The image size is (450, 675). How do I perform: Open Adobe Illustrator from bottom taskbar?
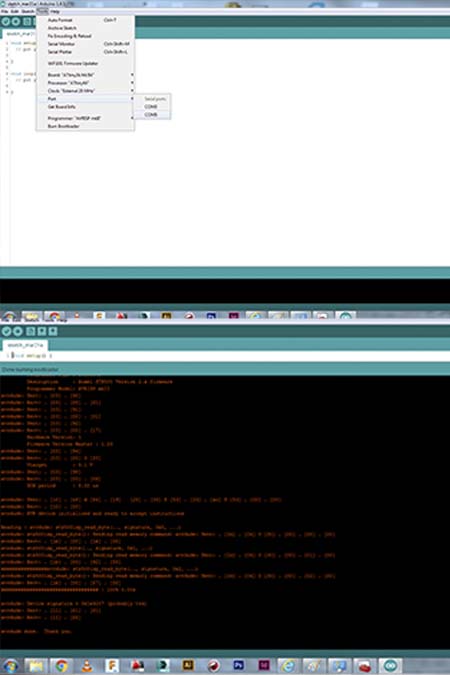tap(188, 666)
